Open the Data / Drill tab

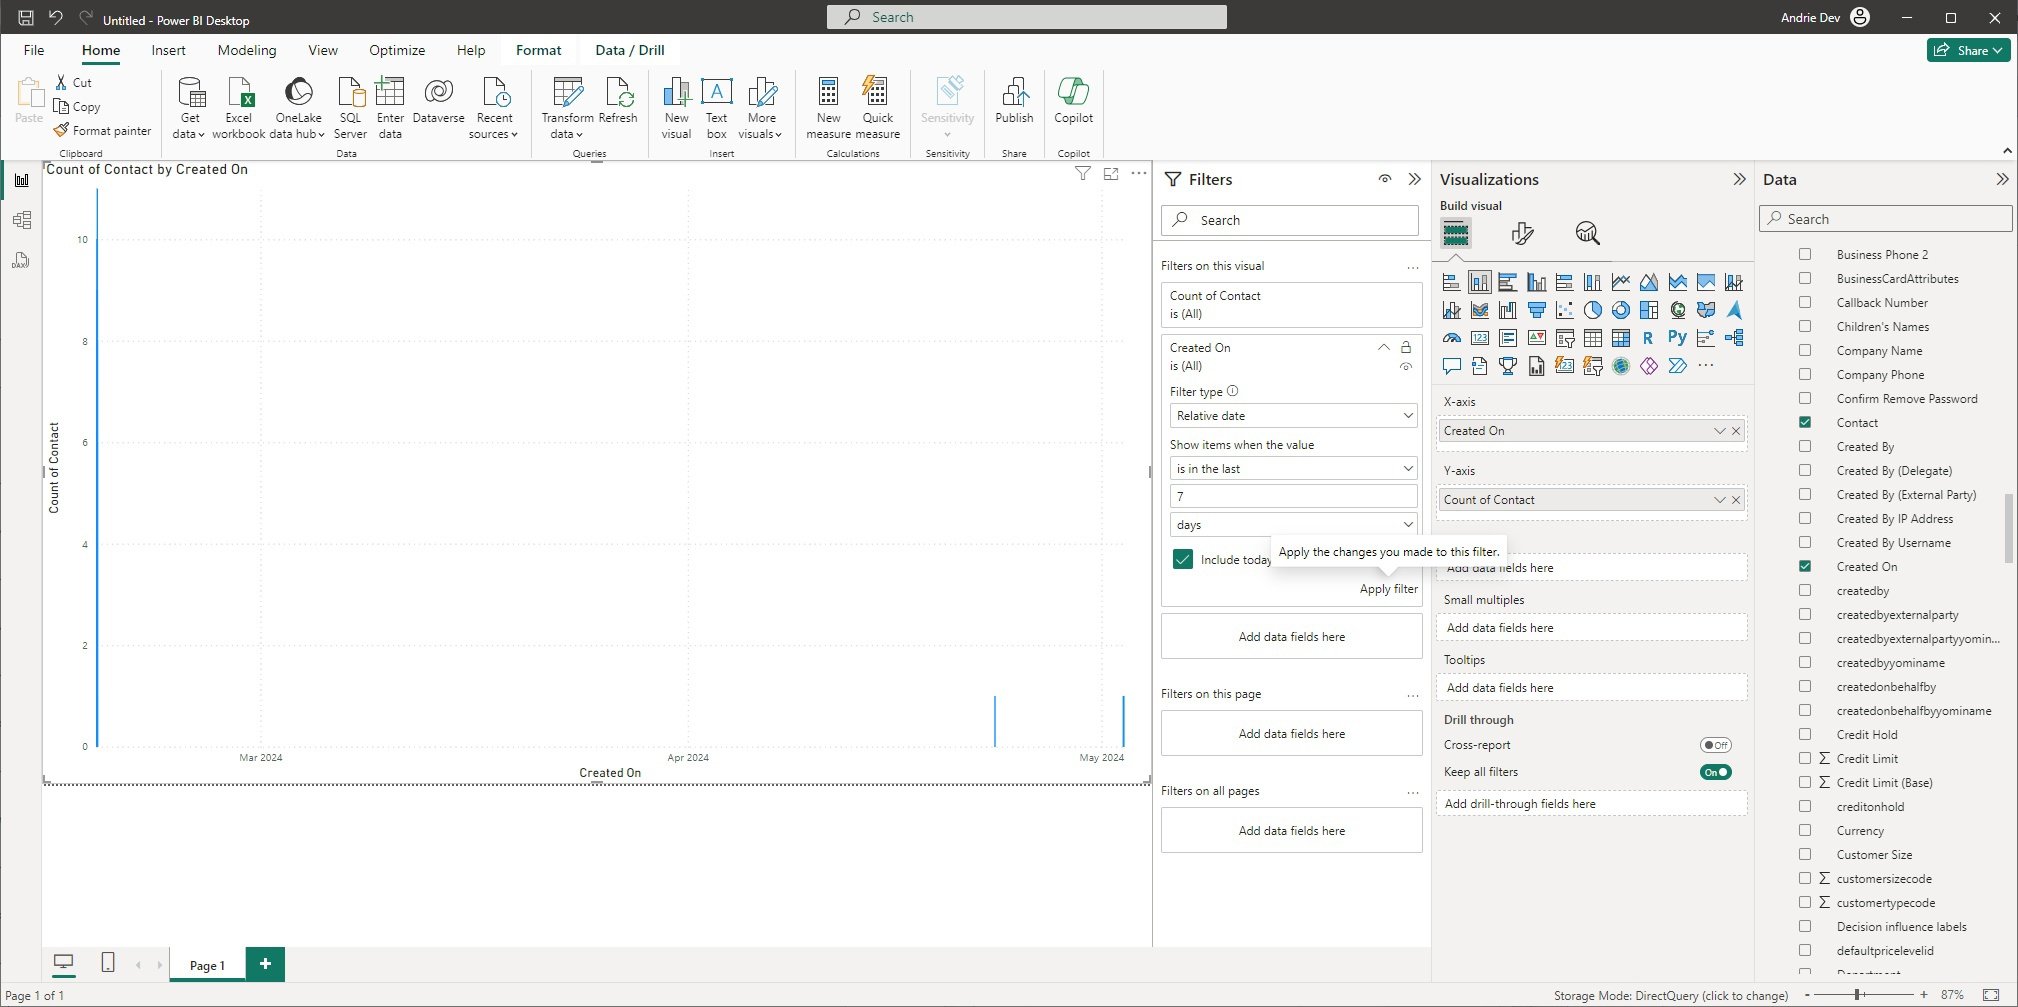click(x=630, y=50)
